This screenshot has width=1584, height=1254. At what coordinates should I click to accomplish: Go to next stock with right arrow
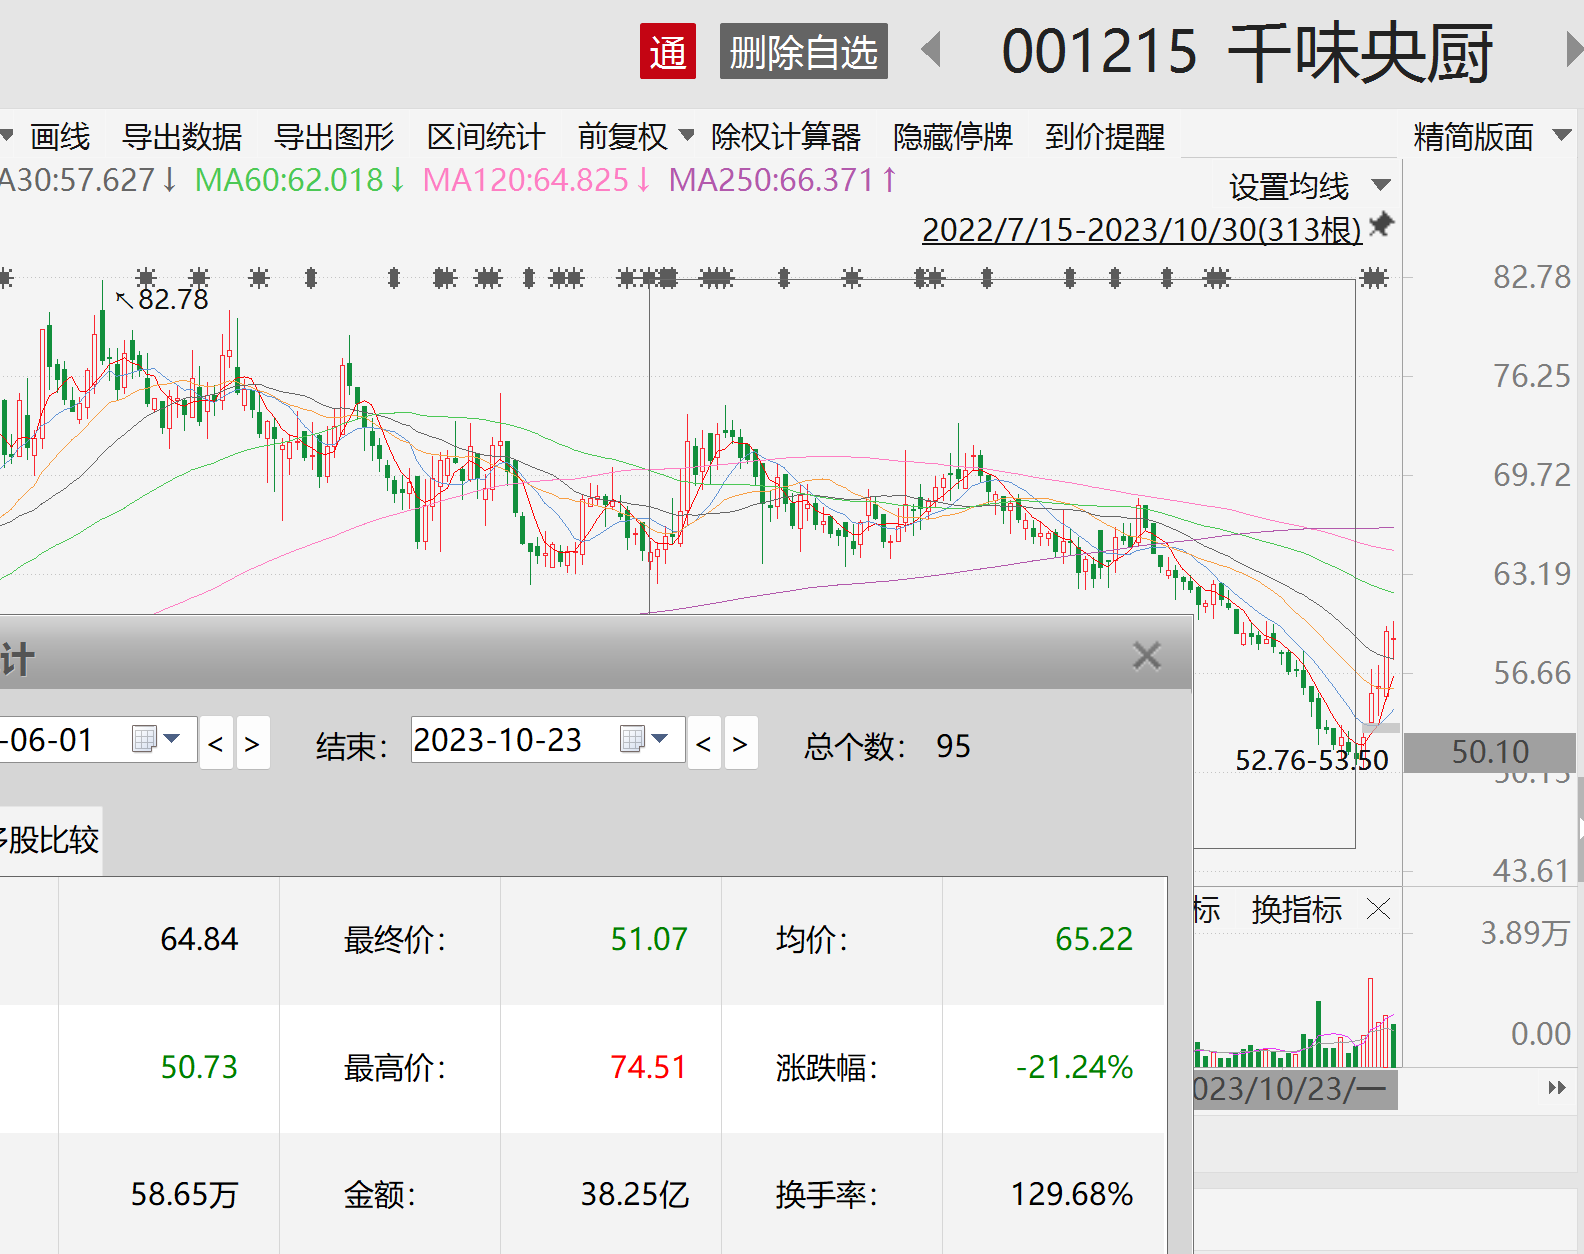pyautogui.click(x=1573, y=49)
